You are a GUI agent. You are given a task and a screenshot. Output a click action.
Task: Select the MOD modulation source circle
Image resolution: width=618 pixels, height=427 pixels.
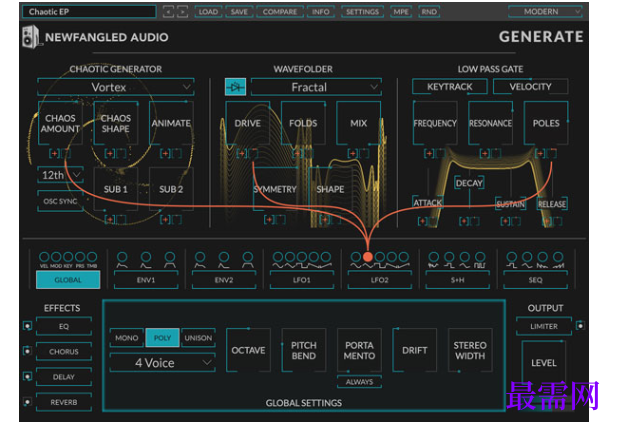pos(56,257)
